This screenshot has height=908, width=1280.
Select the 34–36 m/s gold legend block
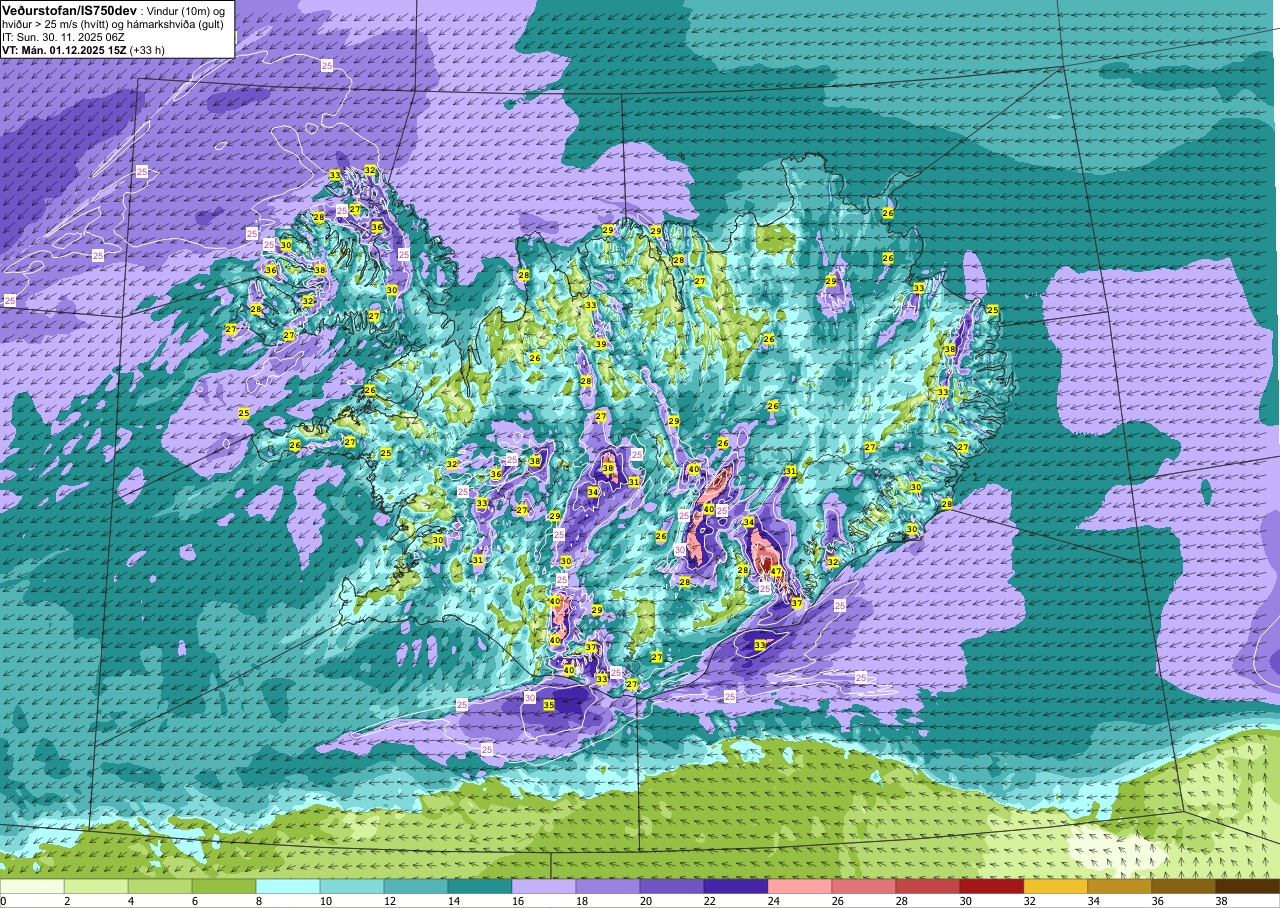click(x=1120, y=887)
